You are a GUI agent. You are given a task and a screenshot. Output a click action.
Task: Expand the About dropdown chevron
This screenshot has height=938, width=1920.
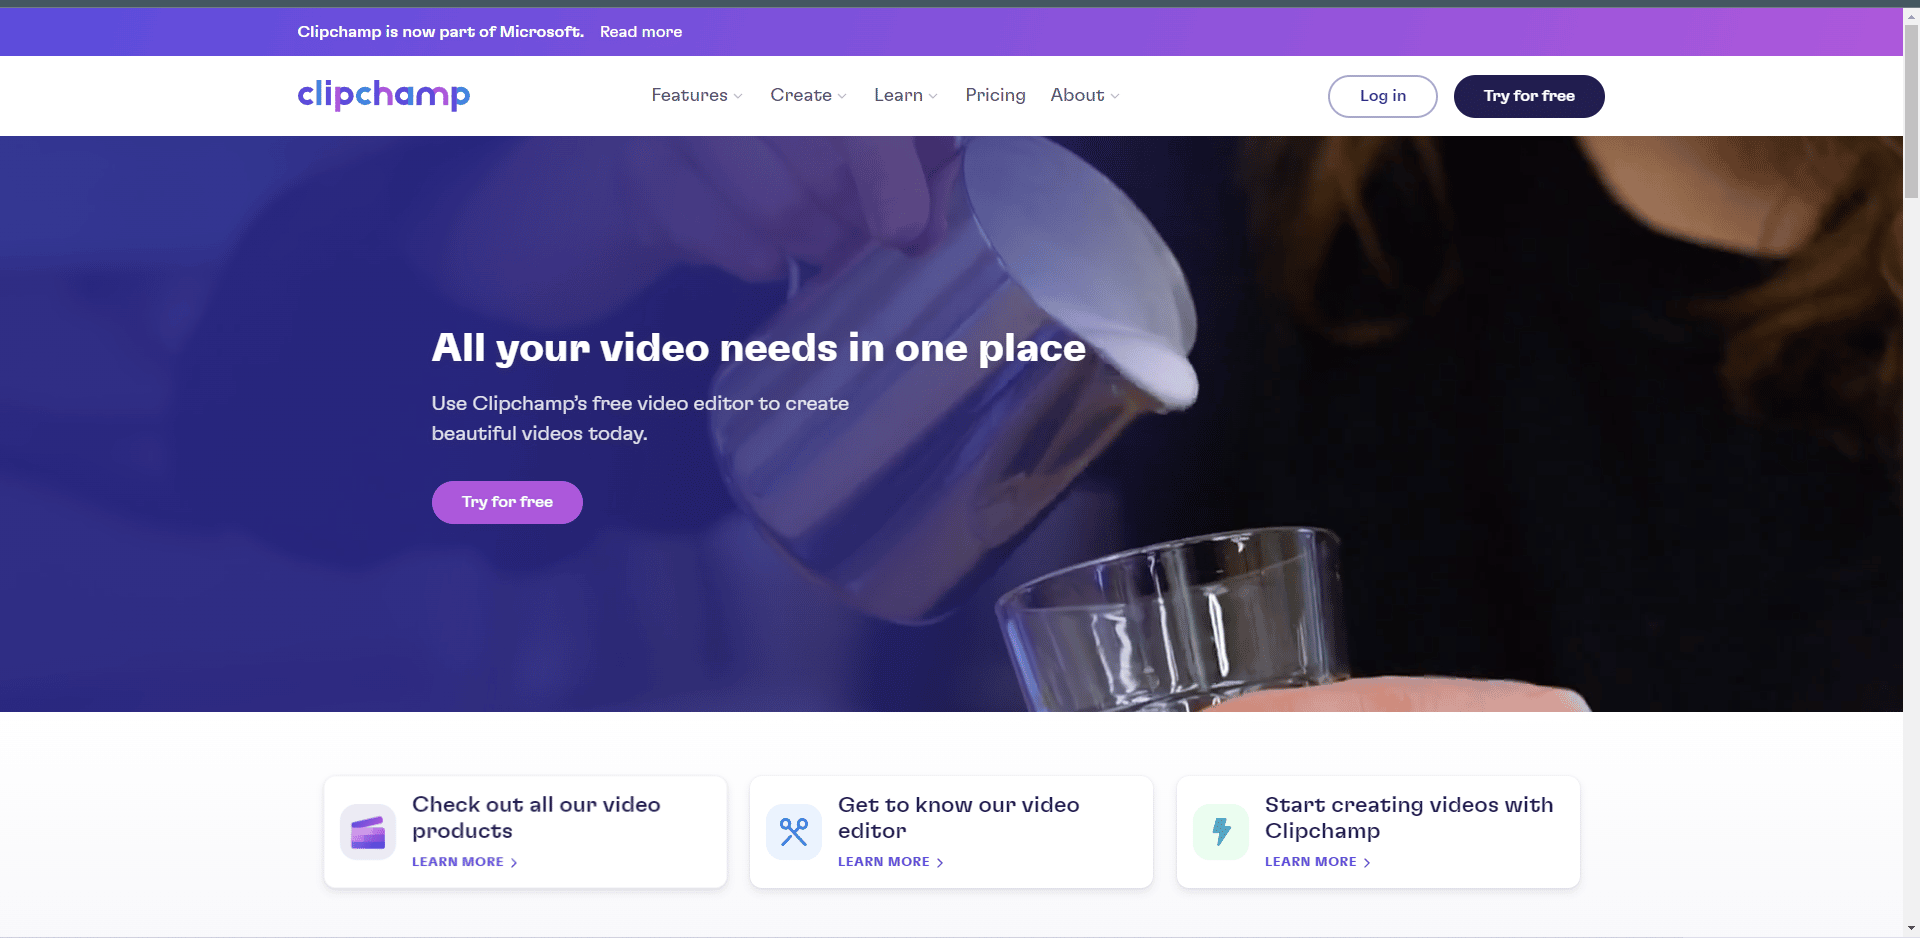(1115, 96)
